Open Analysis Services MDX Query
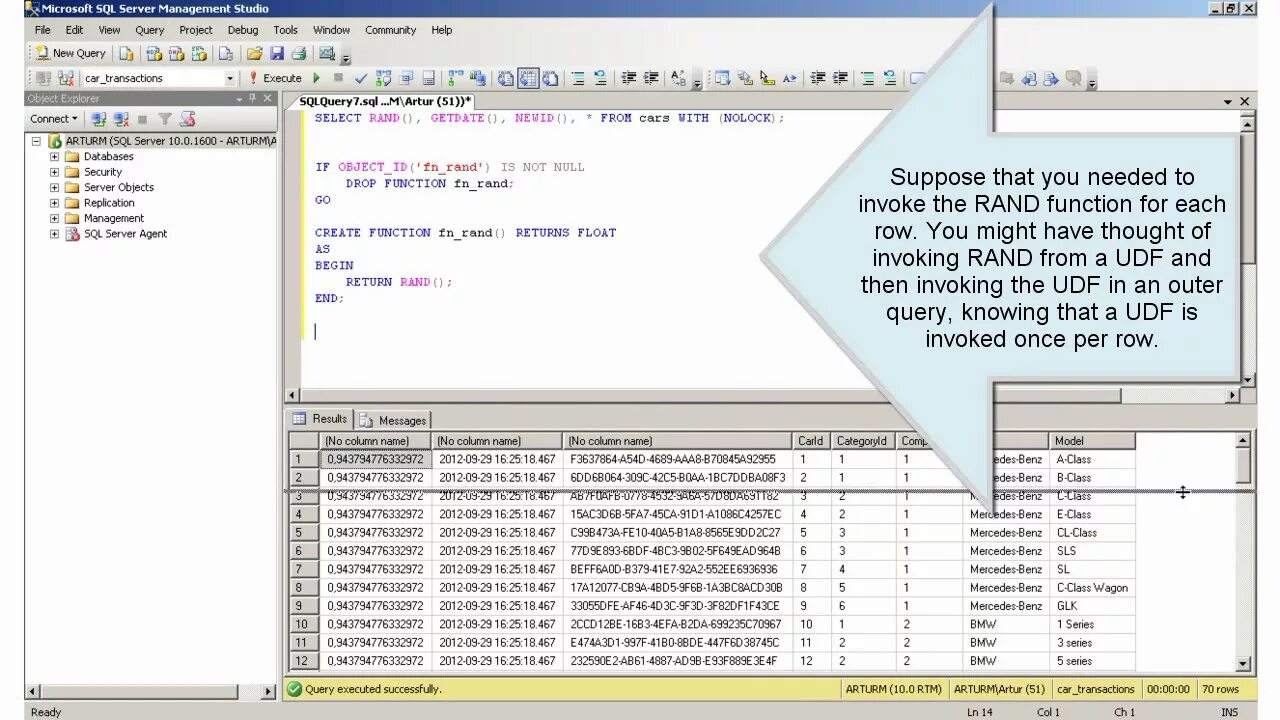1280x720 pixels. (x=154, y=53)
